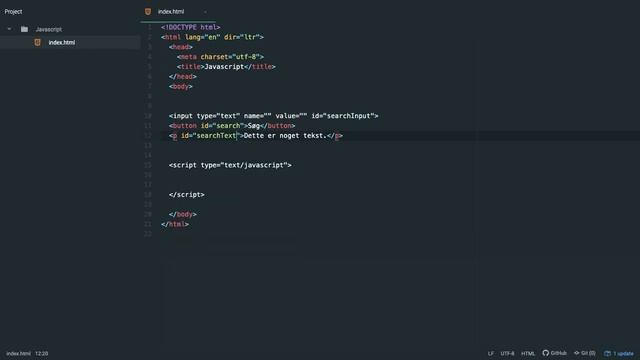Image resolution: width=640 pixels, height=360 pixels.
Task: Click the GitHub octocat icon
Action: (546, 353)
